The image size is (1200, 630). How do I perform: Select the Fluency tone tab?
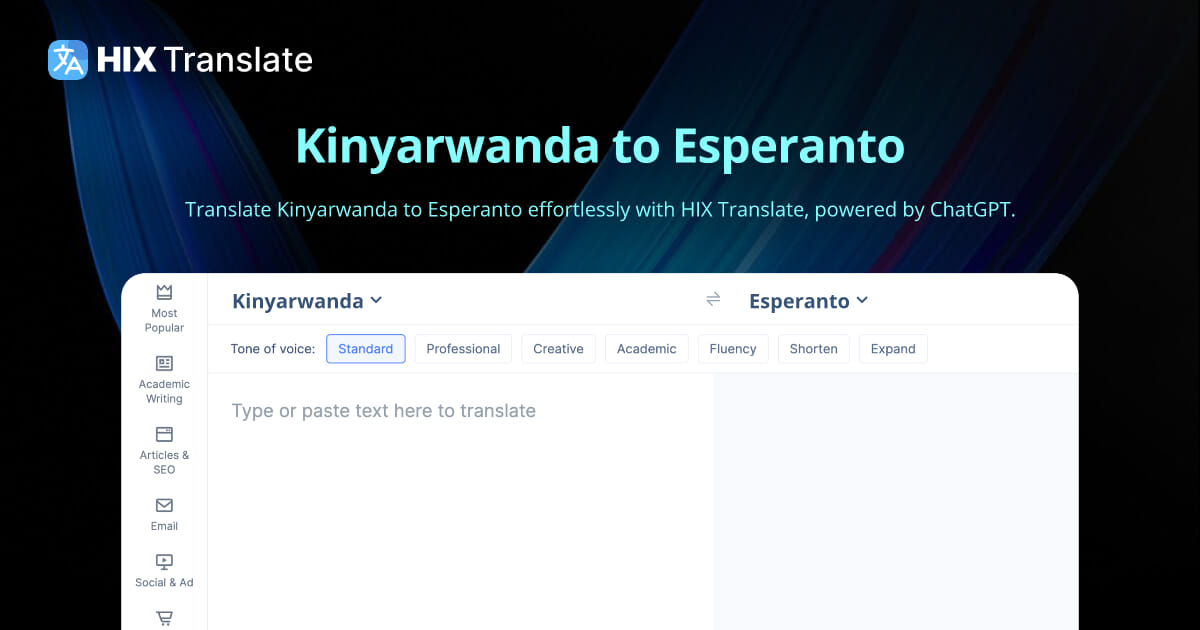(733, 348)
